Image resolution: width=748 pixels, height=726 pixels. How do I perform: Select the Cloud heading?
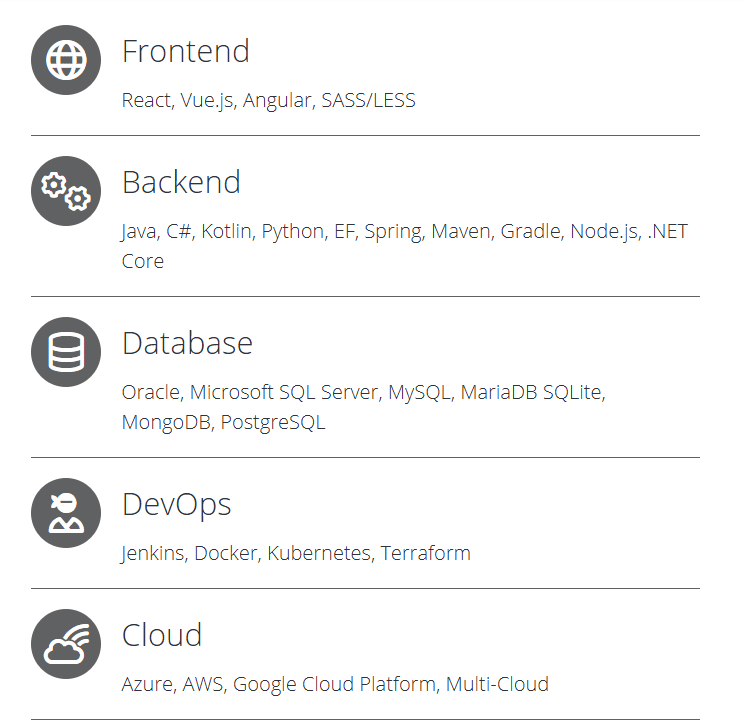(162, 635)
